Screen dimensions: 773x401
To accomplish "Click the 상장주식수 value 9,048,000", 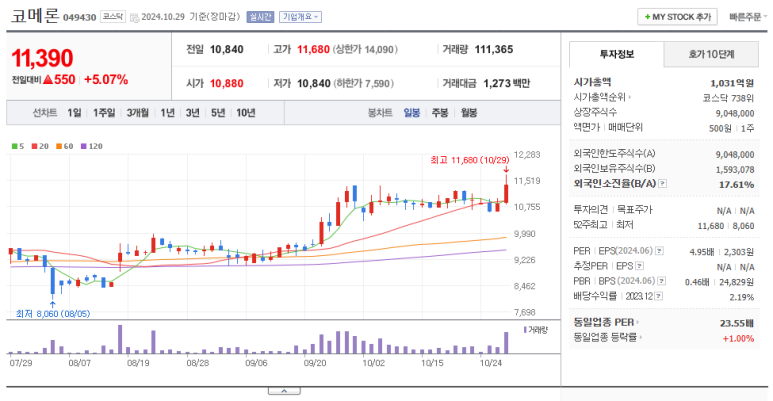I will click(735, 113).
